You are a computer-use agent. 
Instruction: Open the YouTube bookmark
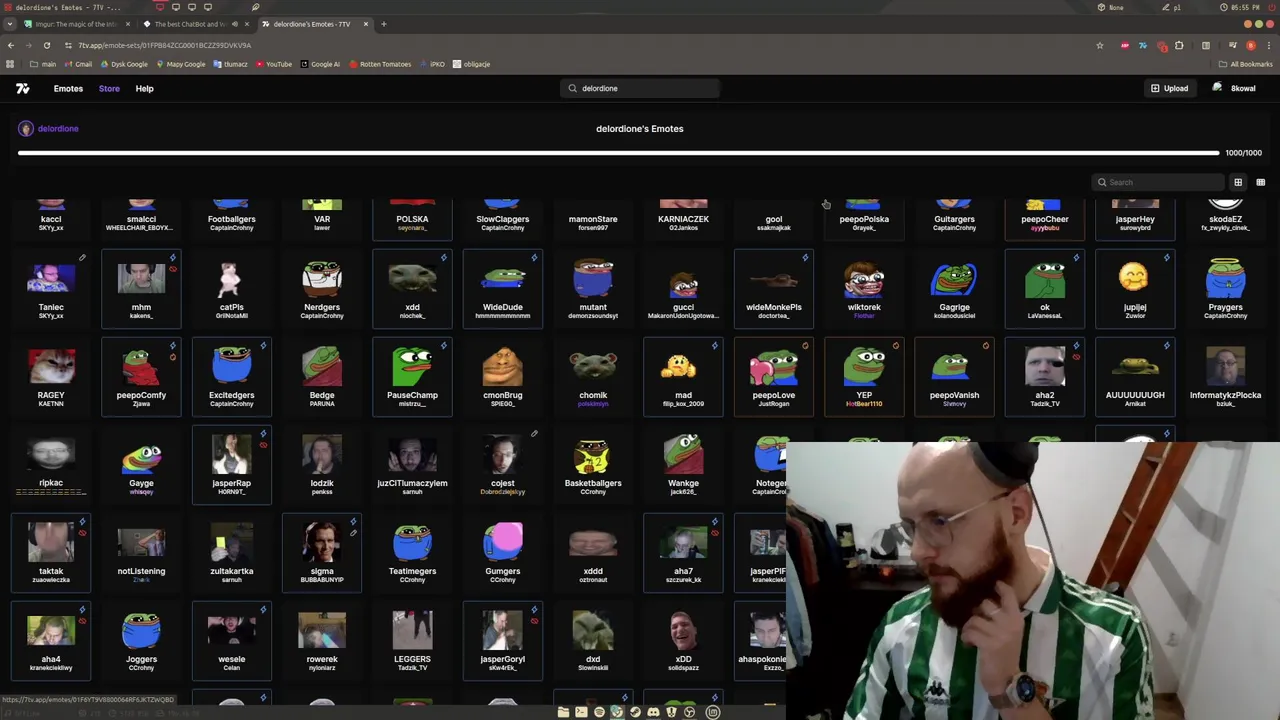pyautogui.click(x=274, y=64)
